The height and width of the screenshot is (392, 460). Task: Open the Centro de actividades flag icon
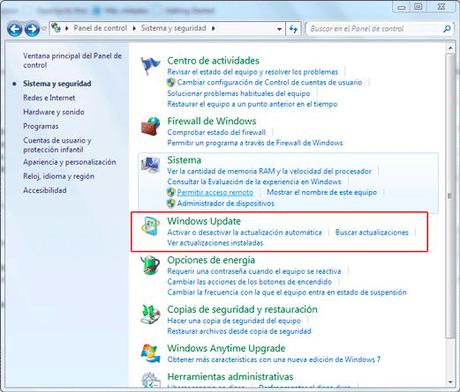point(150,66)
